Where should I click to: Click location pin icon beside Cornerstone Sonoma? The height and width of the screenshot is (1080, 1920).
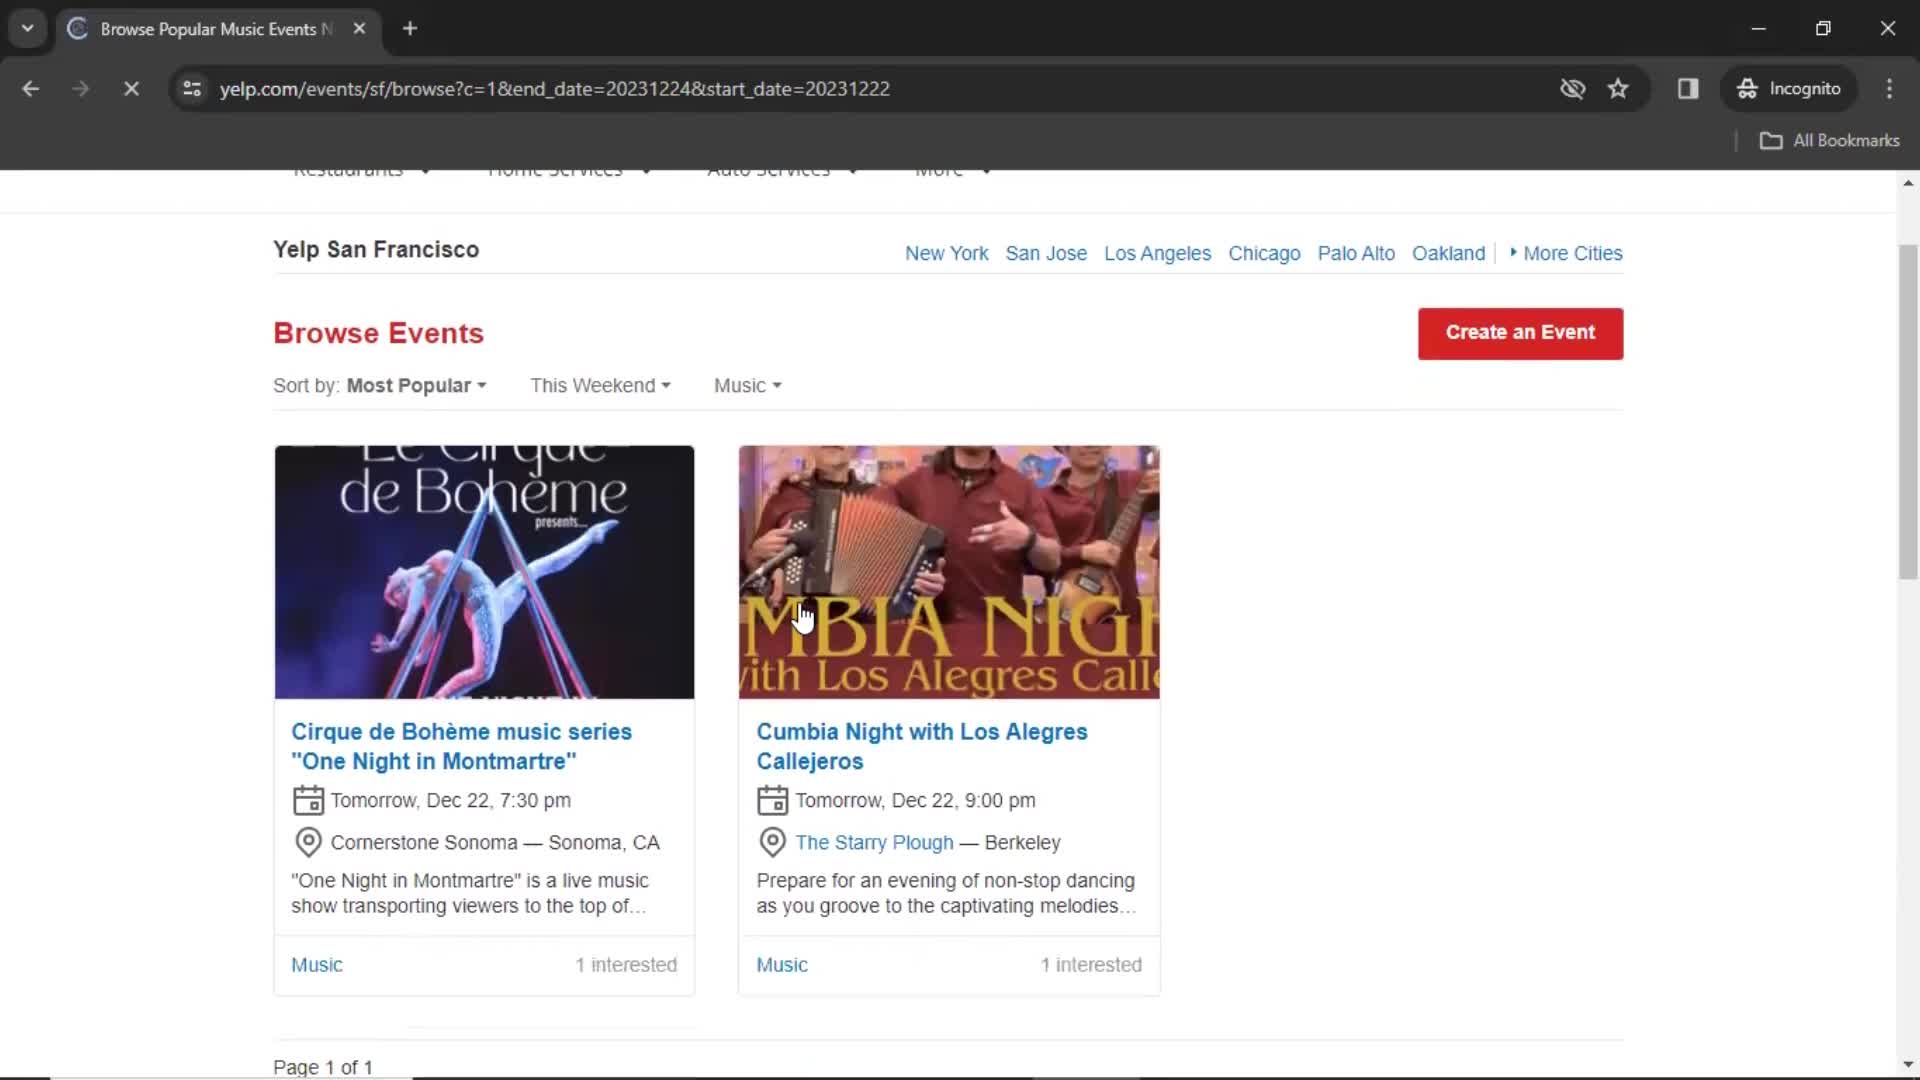point(308,843)
